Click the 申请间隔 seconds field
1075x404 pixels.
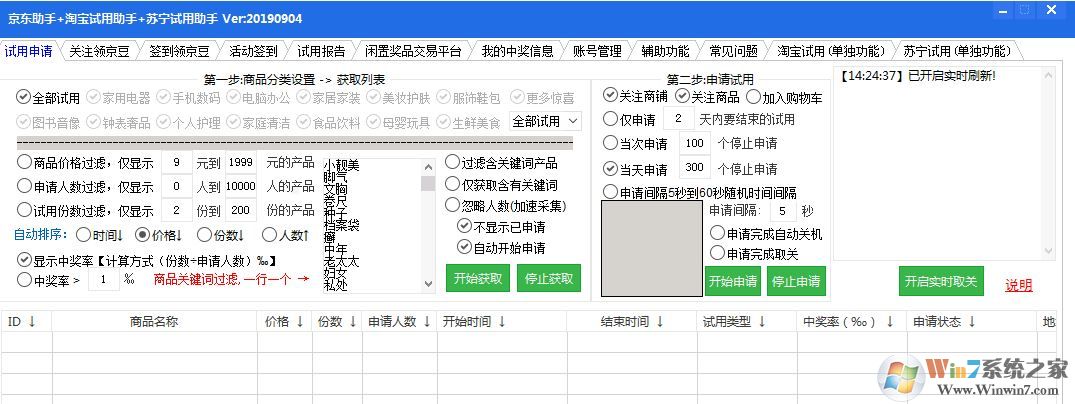(x=784, y=211)
